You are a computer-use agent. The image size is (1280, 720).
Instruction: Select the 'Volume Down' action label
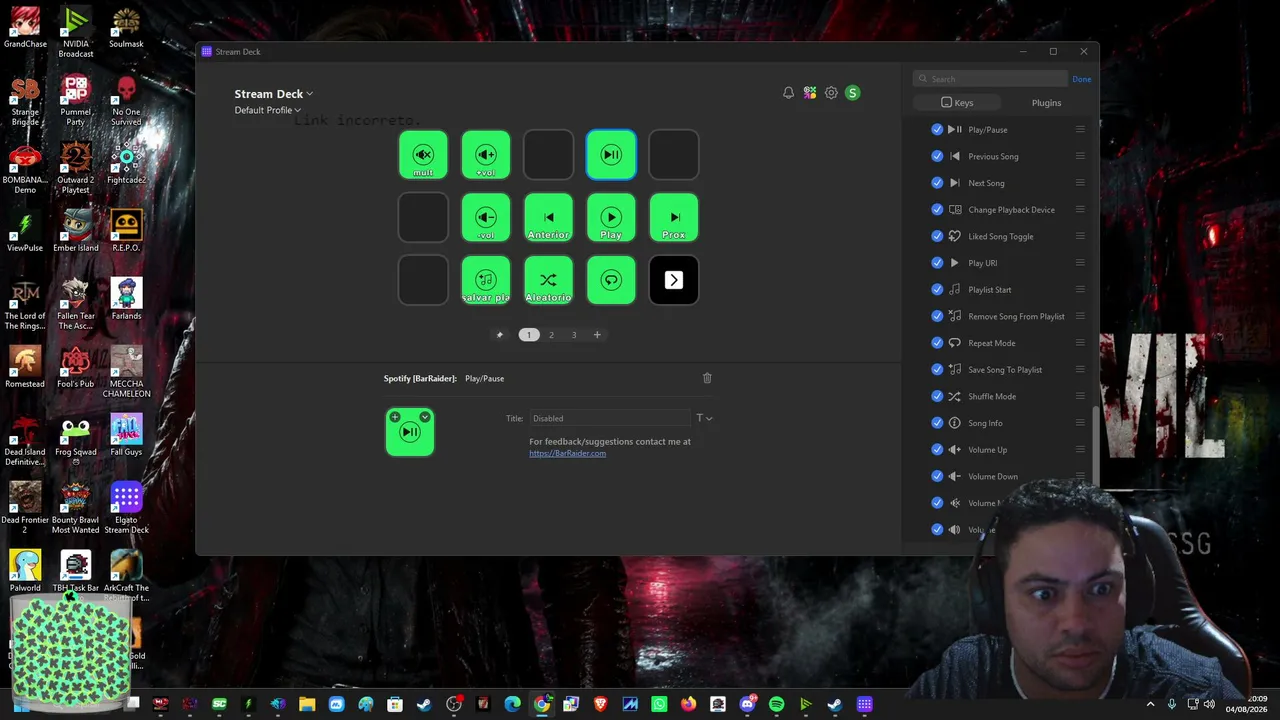(x=993, y=476)
